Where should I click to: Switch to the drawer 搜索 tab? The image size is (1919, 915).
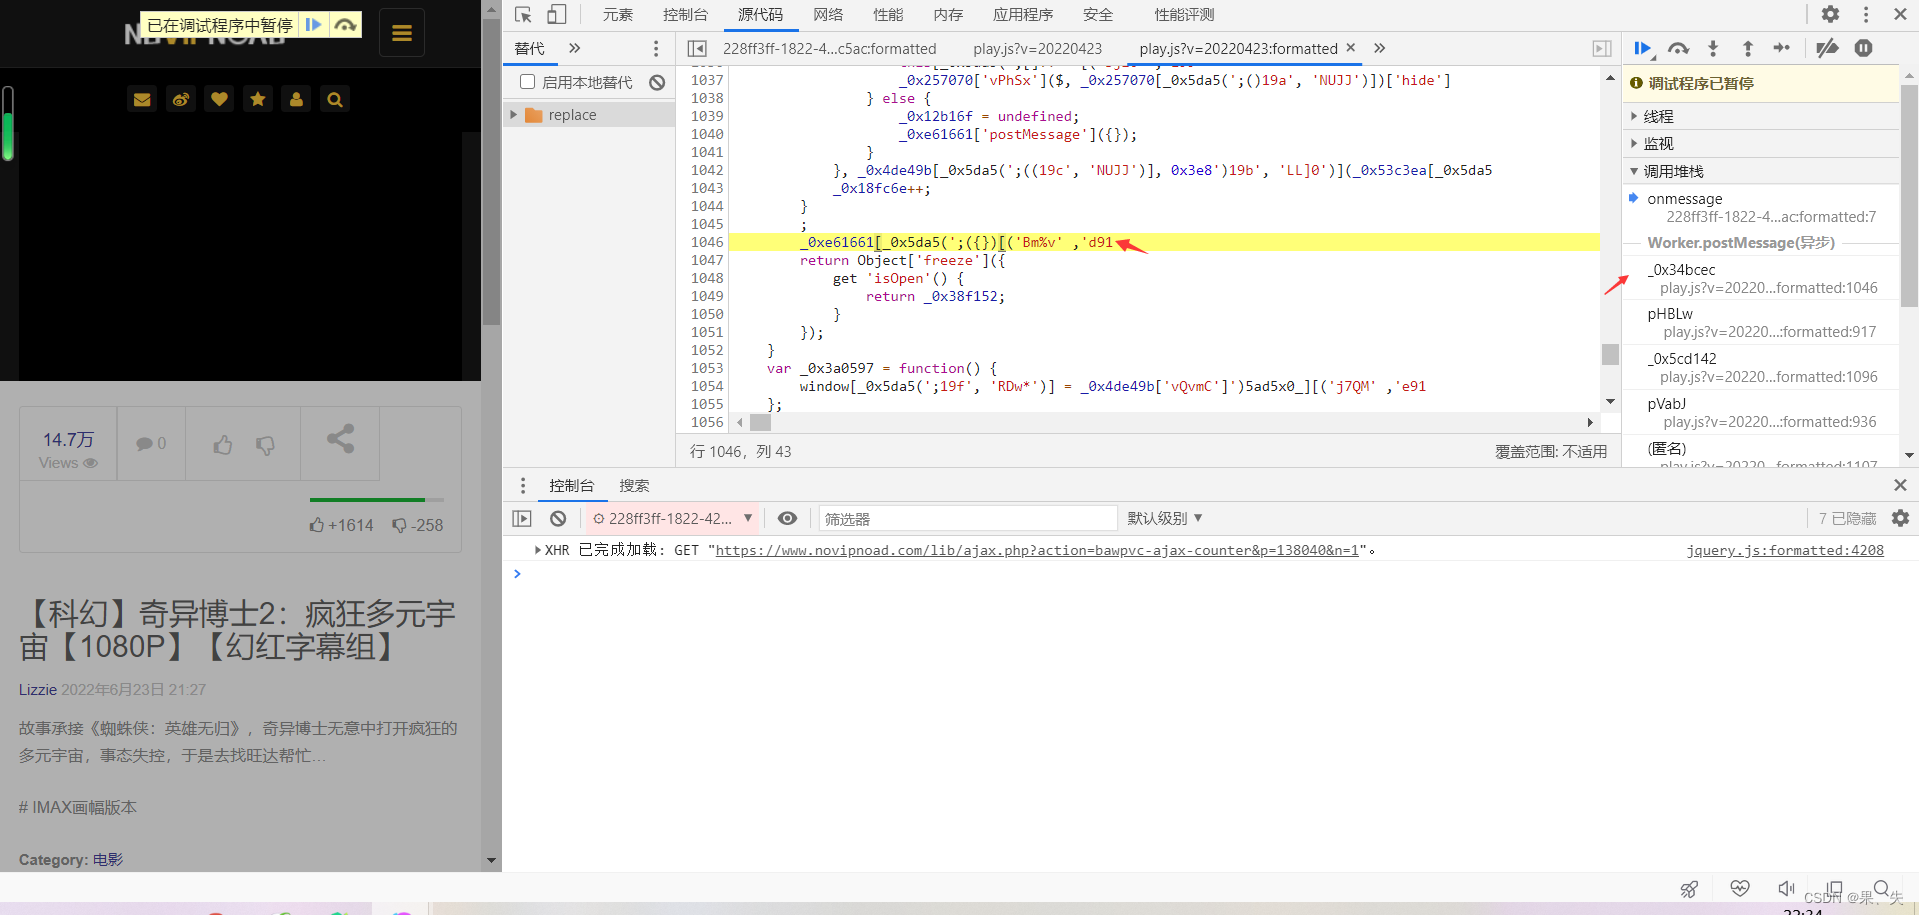634,485
